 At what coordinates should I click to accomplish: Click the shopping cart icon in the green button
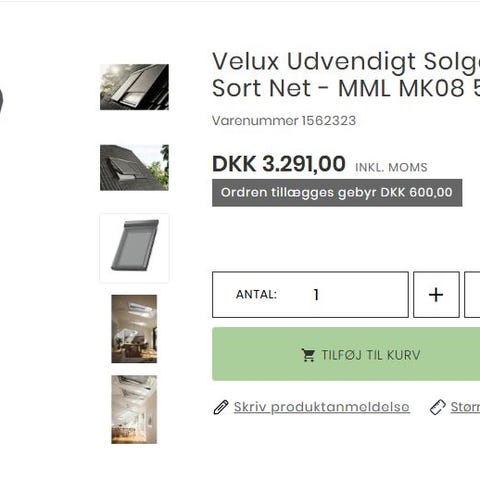308,355
